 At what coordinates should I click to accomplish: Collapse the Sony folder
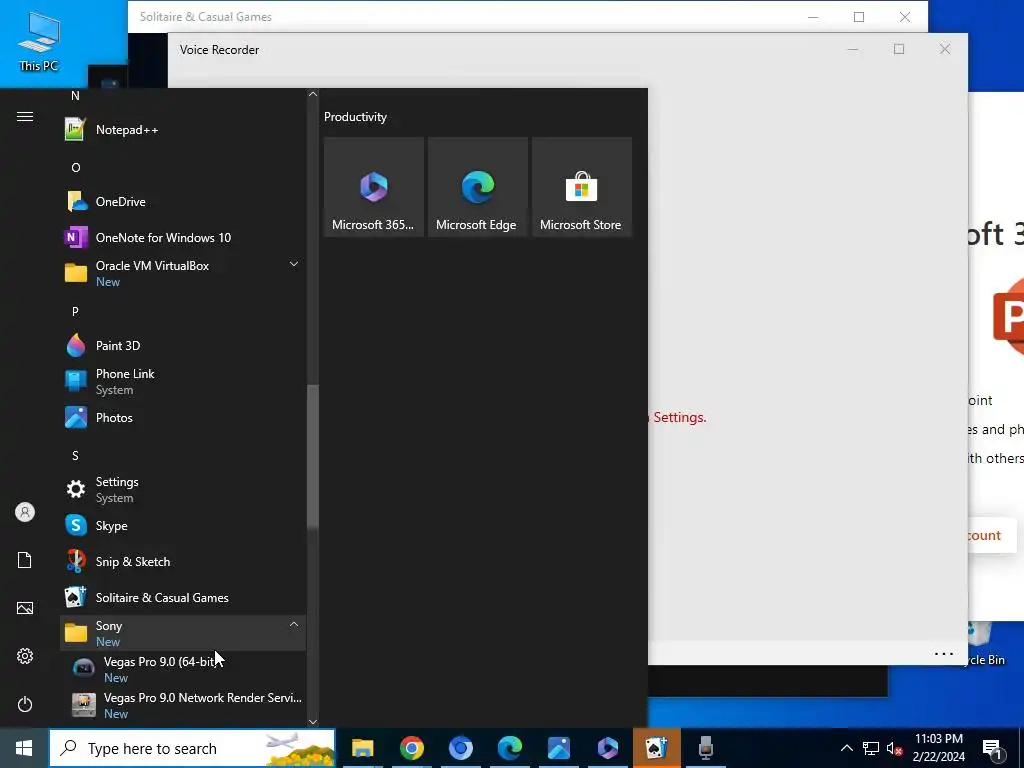pos(183,633)
